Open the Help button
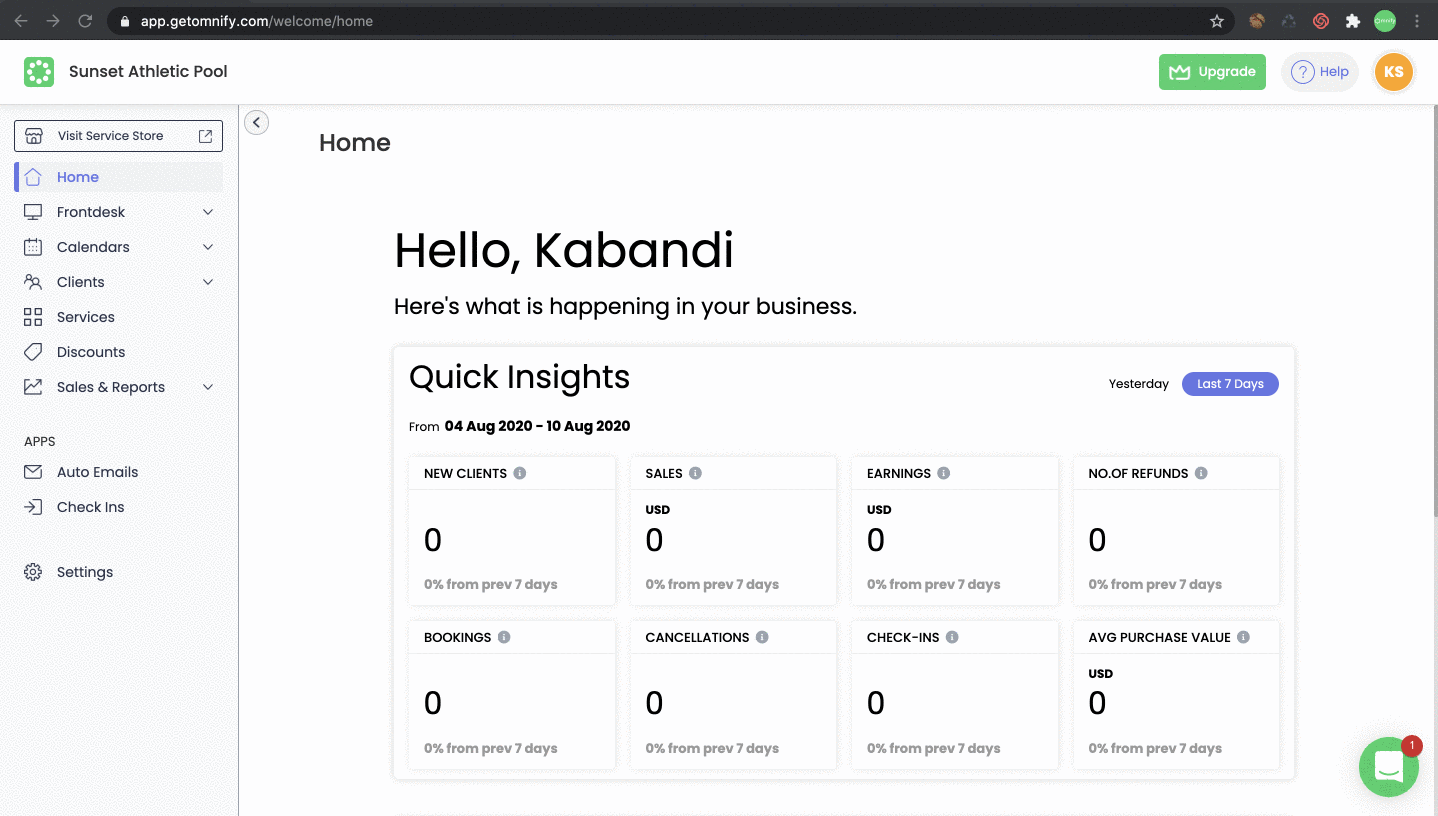1438x816 pixels. coord(1320,72)
